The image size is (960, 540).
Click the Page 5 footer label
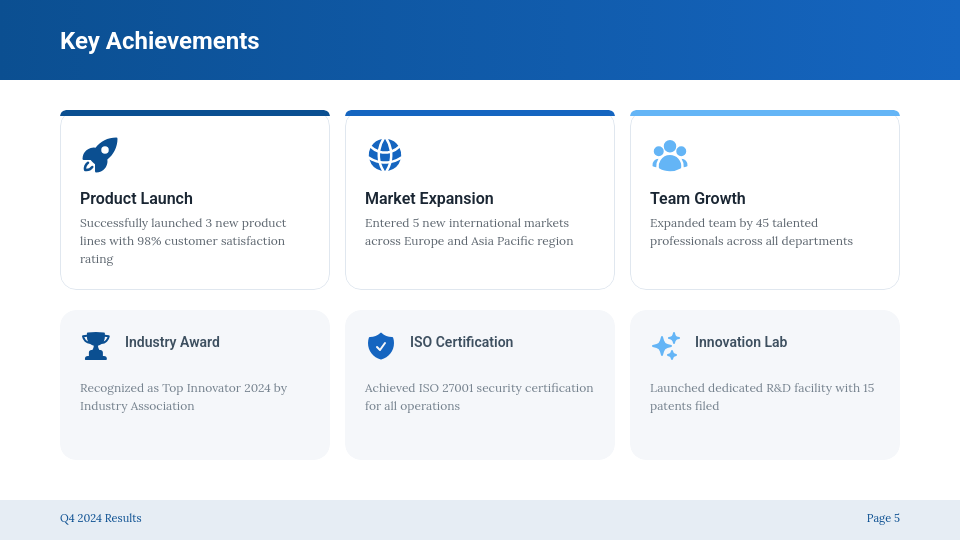point(883,518)
